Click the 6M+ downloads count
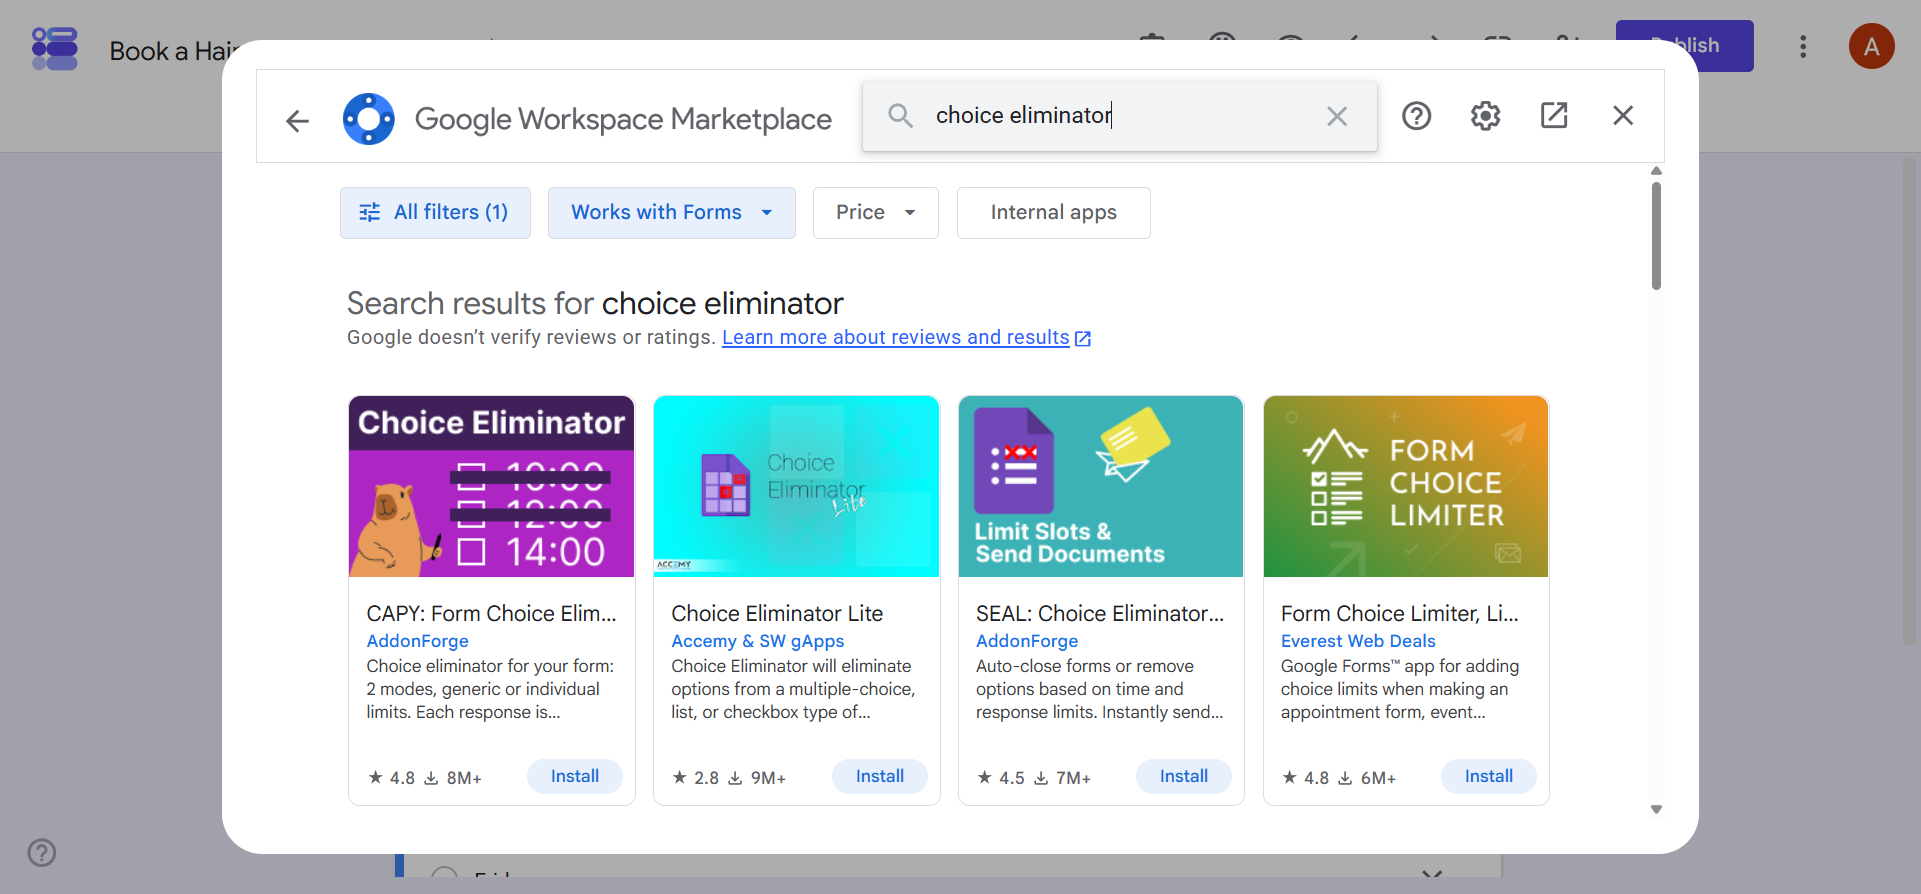Screen dimensions: 1921x894 (x=1367, y=778)
